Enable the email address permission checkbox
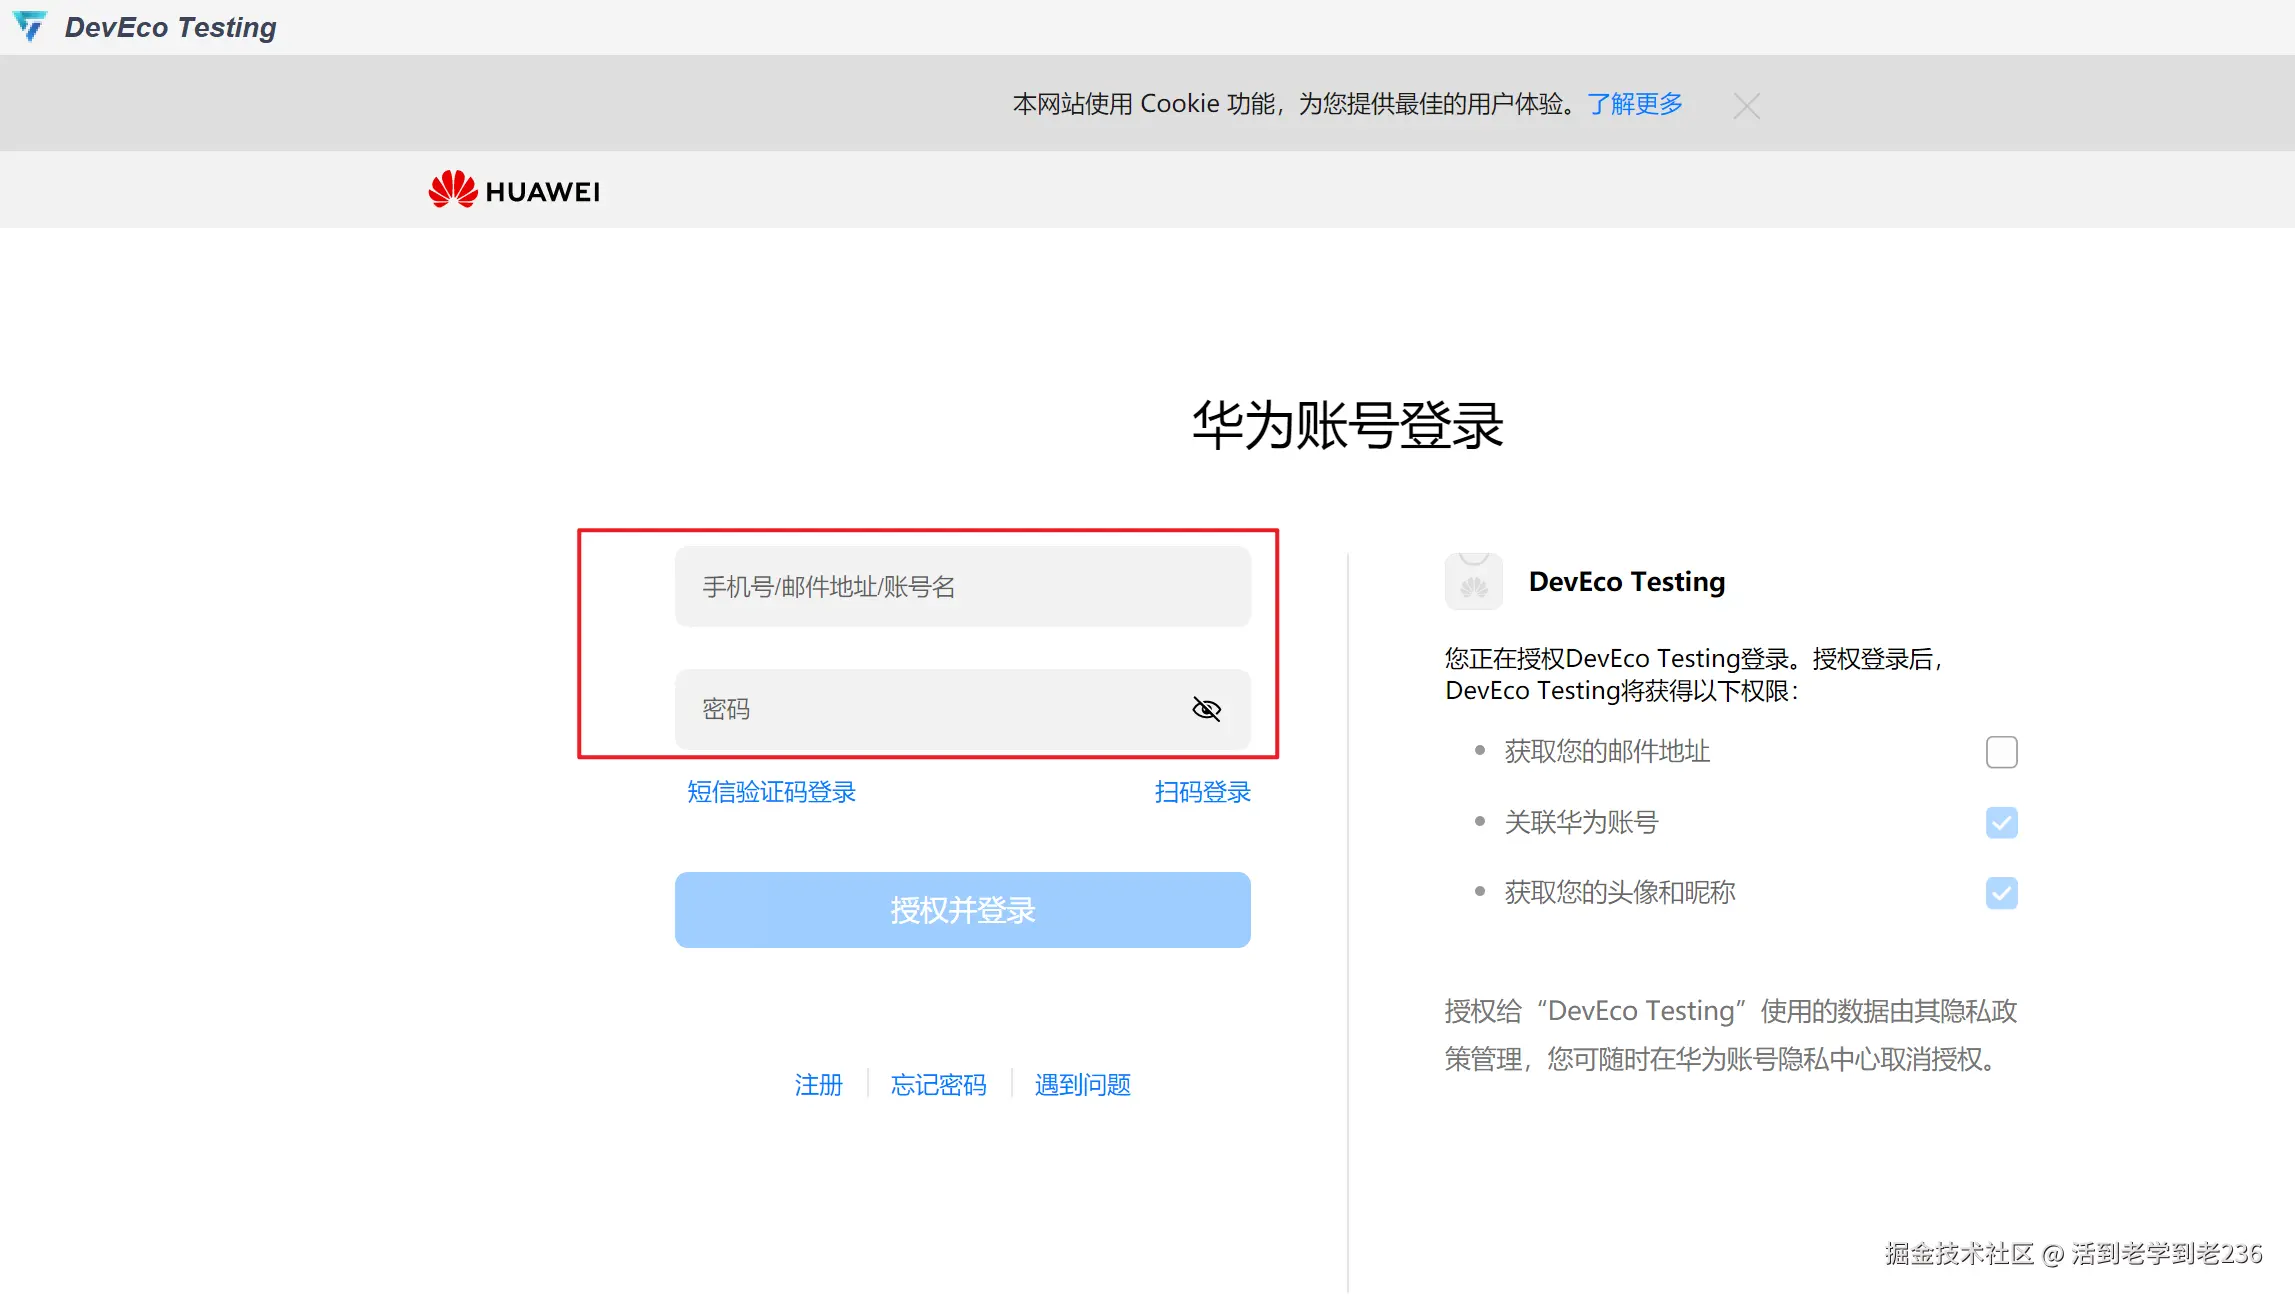The width and height of the screenshot is (2295, 1300). pyautogui.click(x=2001, y=752)
